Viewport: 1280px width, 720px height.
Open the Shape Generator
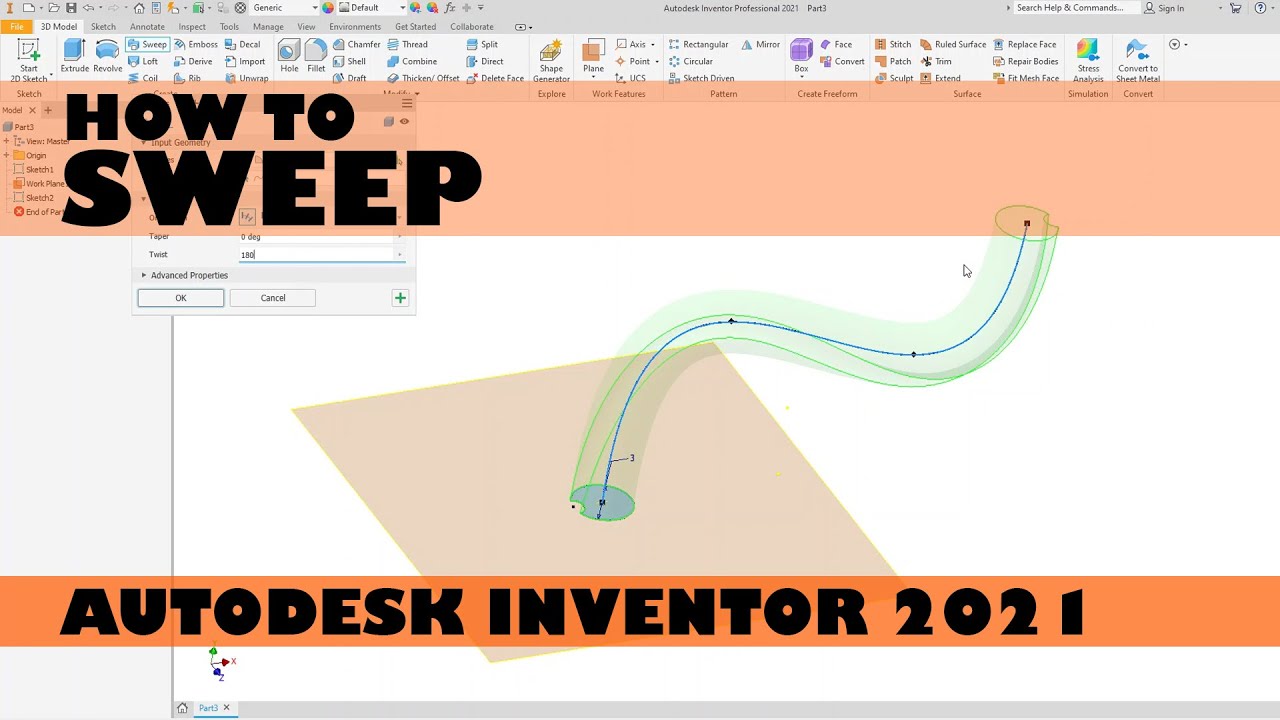pos(551,61)
